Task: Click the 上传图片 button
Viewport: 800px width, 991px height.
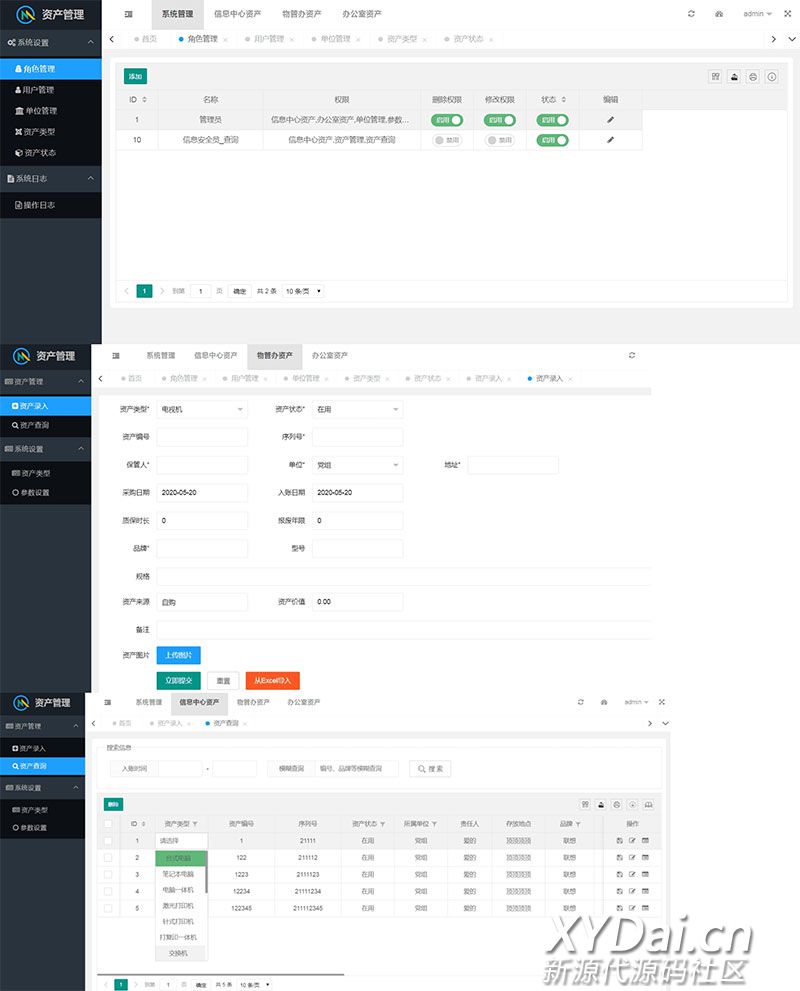Action: point(179,655)
